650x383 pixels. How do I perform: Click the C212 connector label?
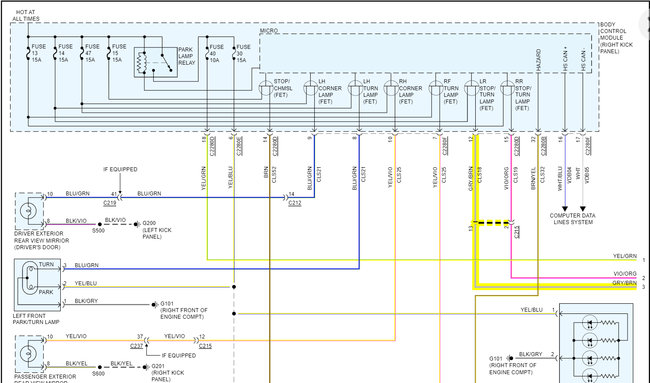click(x=295, y=203)
